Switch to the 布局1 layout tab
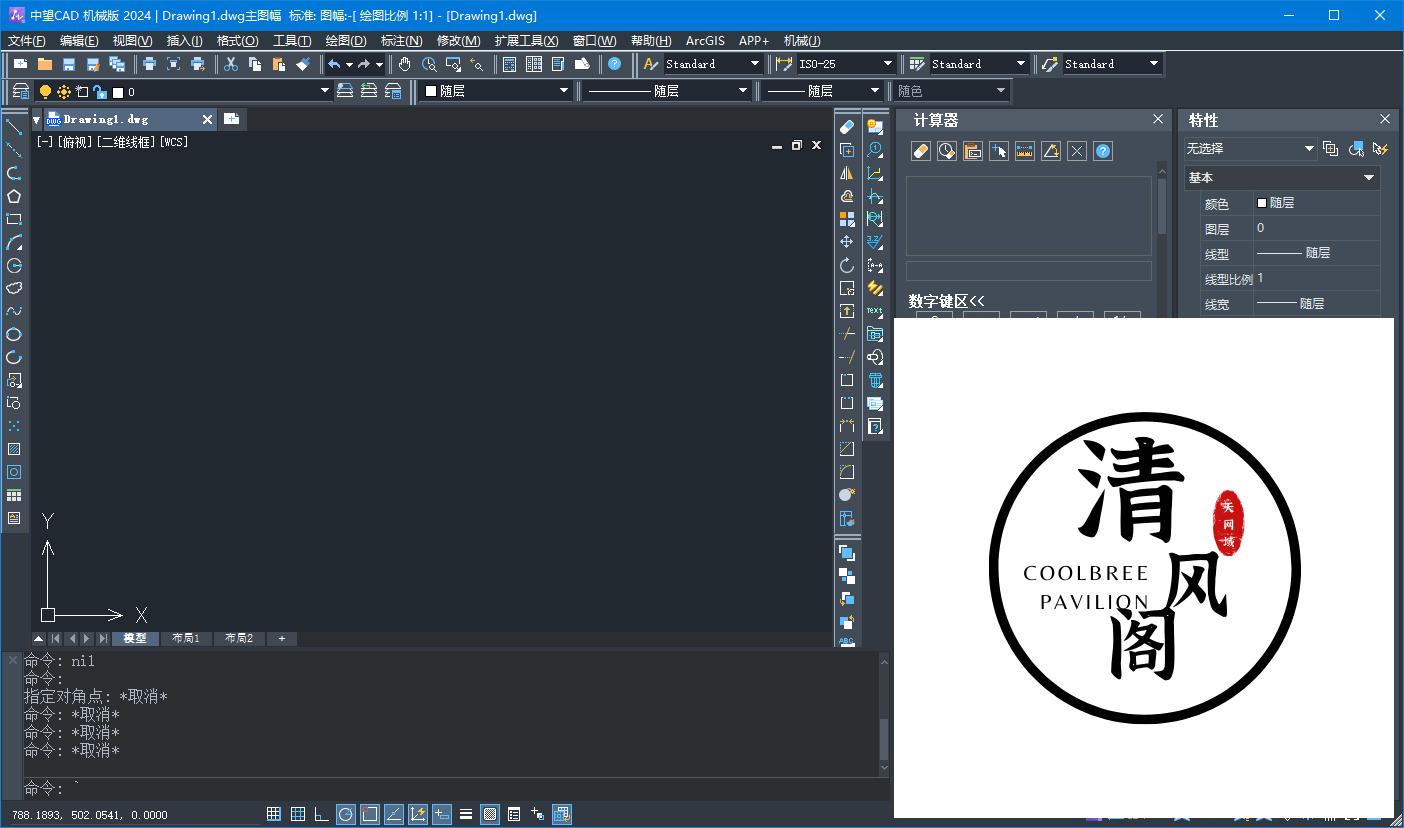Screen dimensions: 1404x828 pyautogui.click(x=186, y=638)
